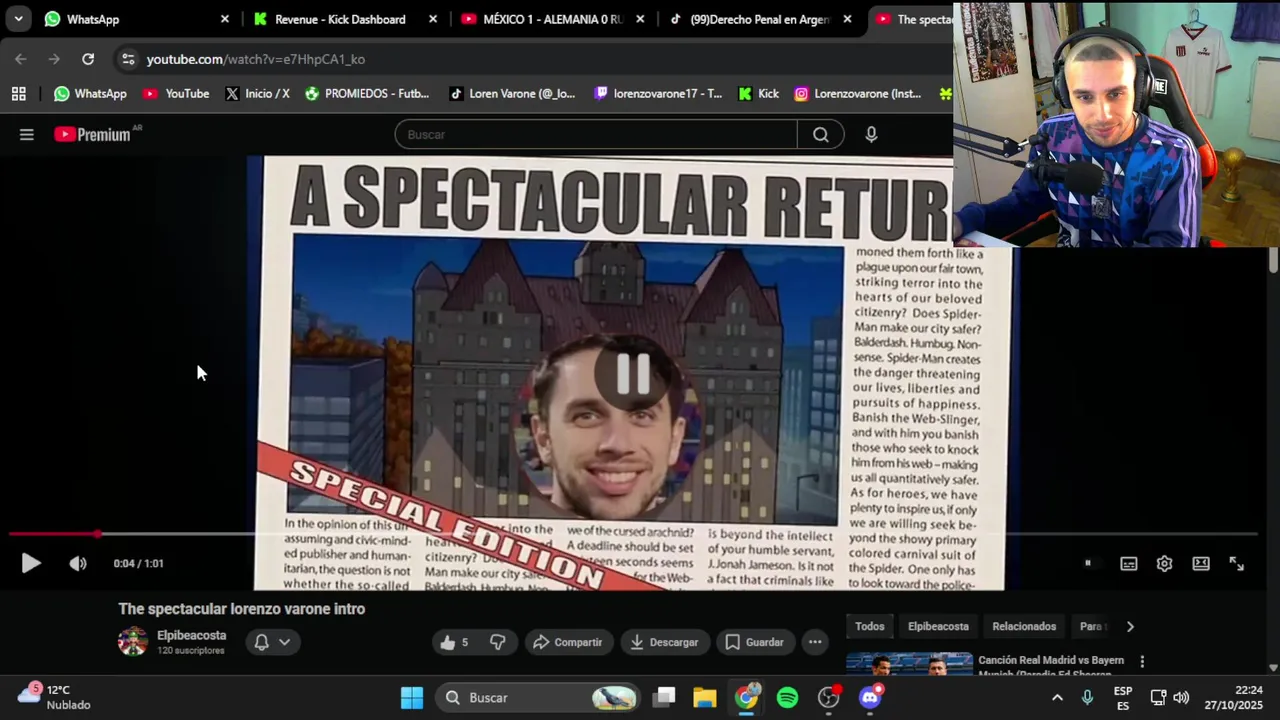
Task: Select the Elpibeacosta filter chip
Action: tap(938, 626)
